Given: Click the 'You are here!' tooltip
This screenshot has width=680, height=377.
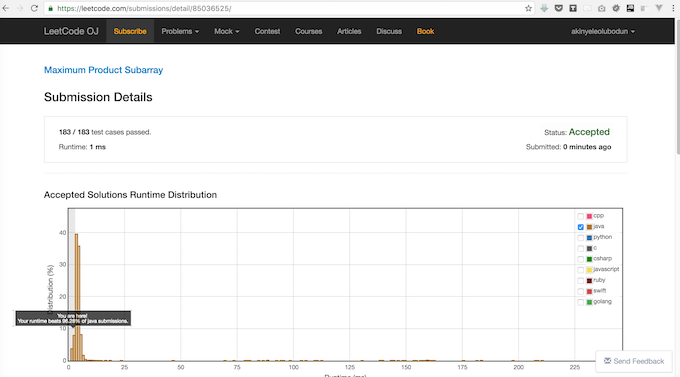Looking at the screenshot, I should 73,318.
